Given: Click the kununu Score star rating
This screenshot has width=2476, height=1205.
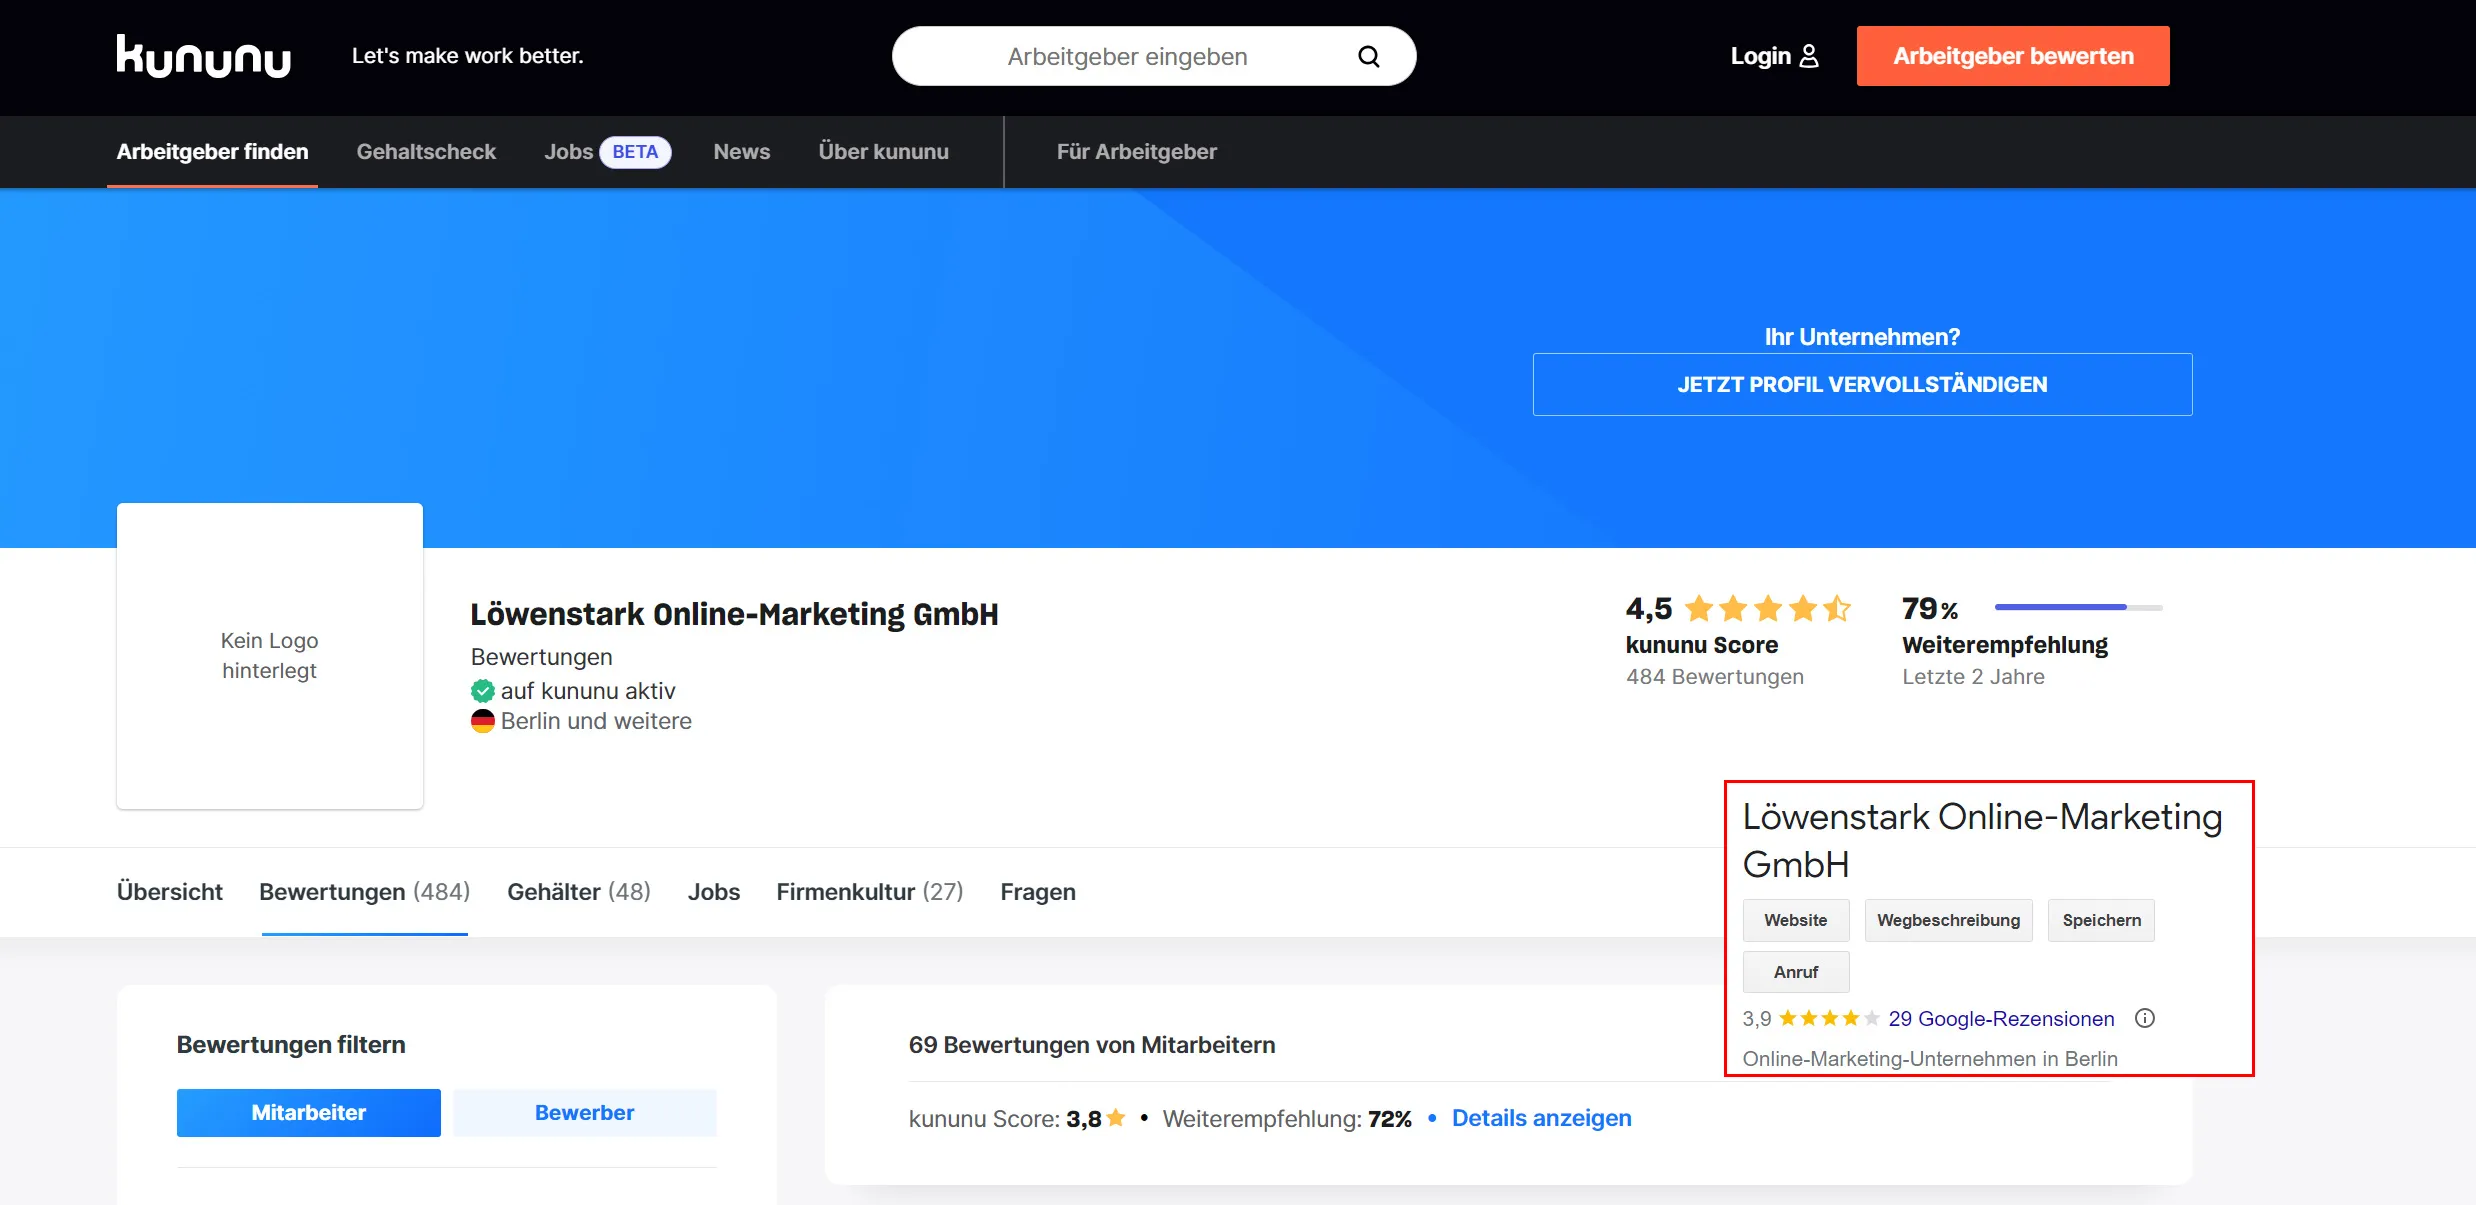Looking at the screenshot, I should pyautogui.click(x=1768, y=608).
